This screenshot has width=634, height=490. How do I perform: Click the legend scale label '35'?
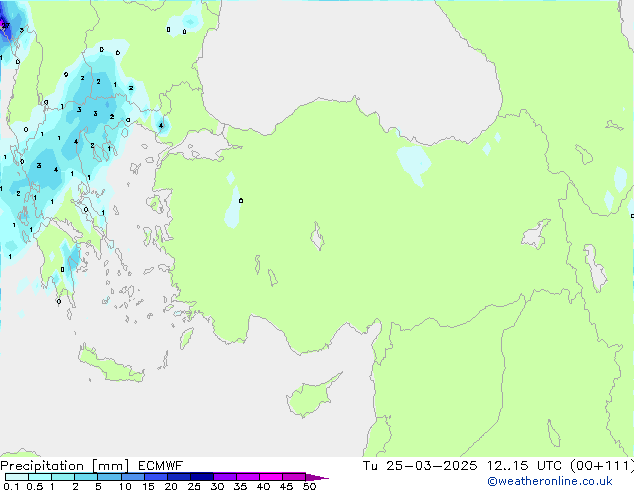click(240, 486)
